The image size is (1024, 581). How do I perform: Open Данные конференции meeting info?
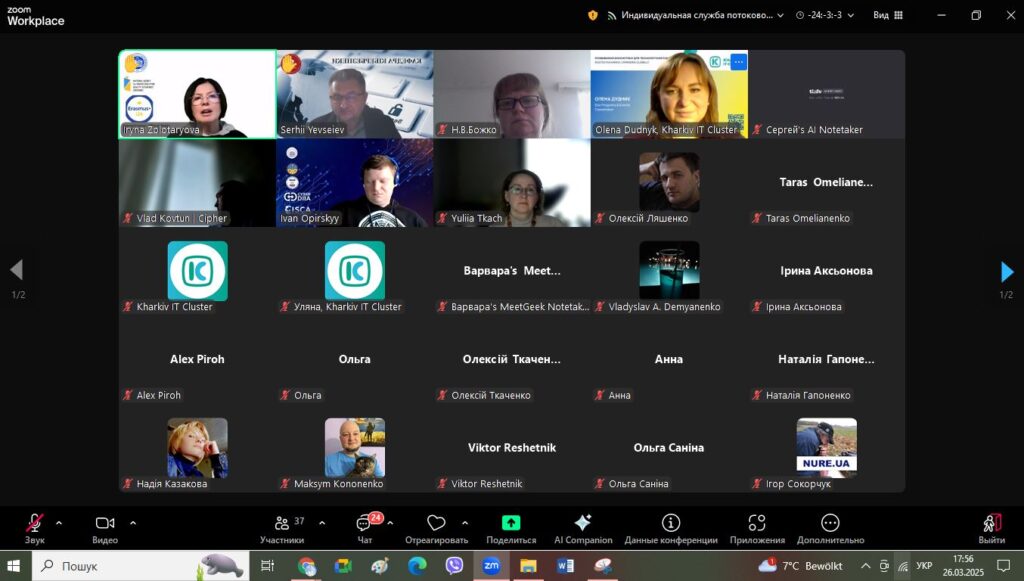(671, 529)
